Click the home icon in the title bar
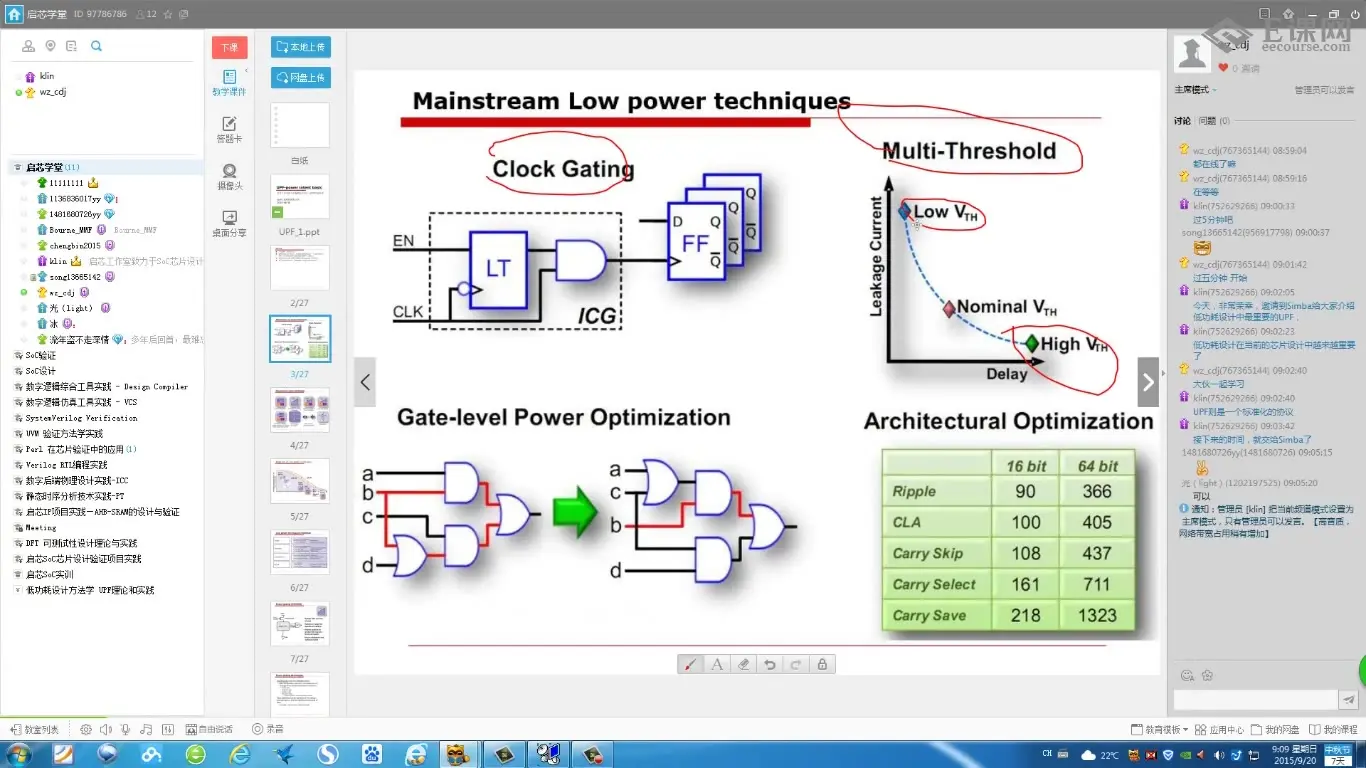 pyautogui.click(x=14, y=14)
